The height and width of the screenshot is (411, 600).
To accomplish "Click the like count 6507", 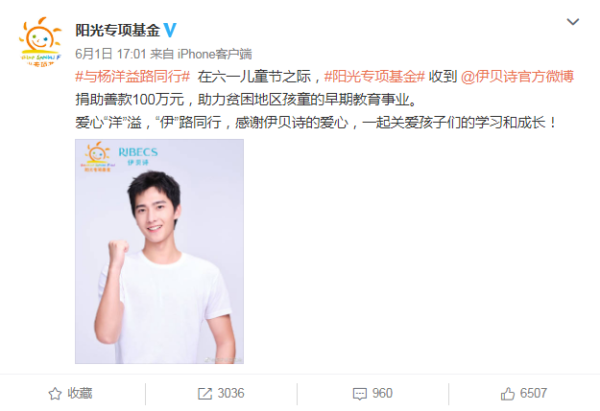I will pos(533,393).
